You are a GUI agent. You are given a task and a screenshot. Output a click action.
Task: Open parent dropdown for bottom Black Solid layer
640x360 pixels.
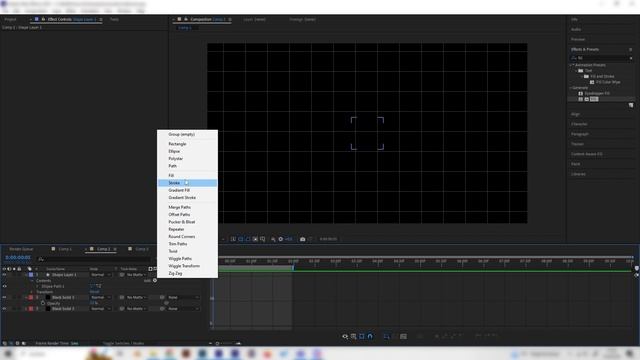[x=183, y=309]
